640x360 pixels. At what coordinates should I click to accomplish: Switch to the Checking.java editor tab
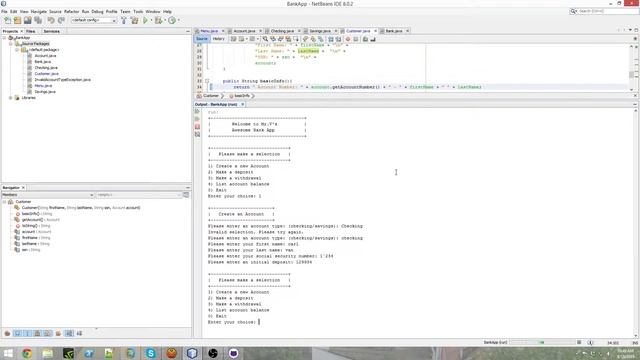(x=282, y=31)
